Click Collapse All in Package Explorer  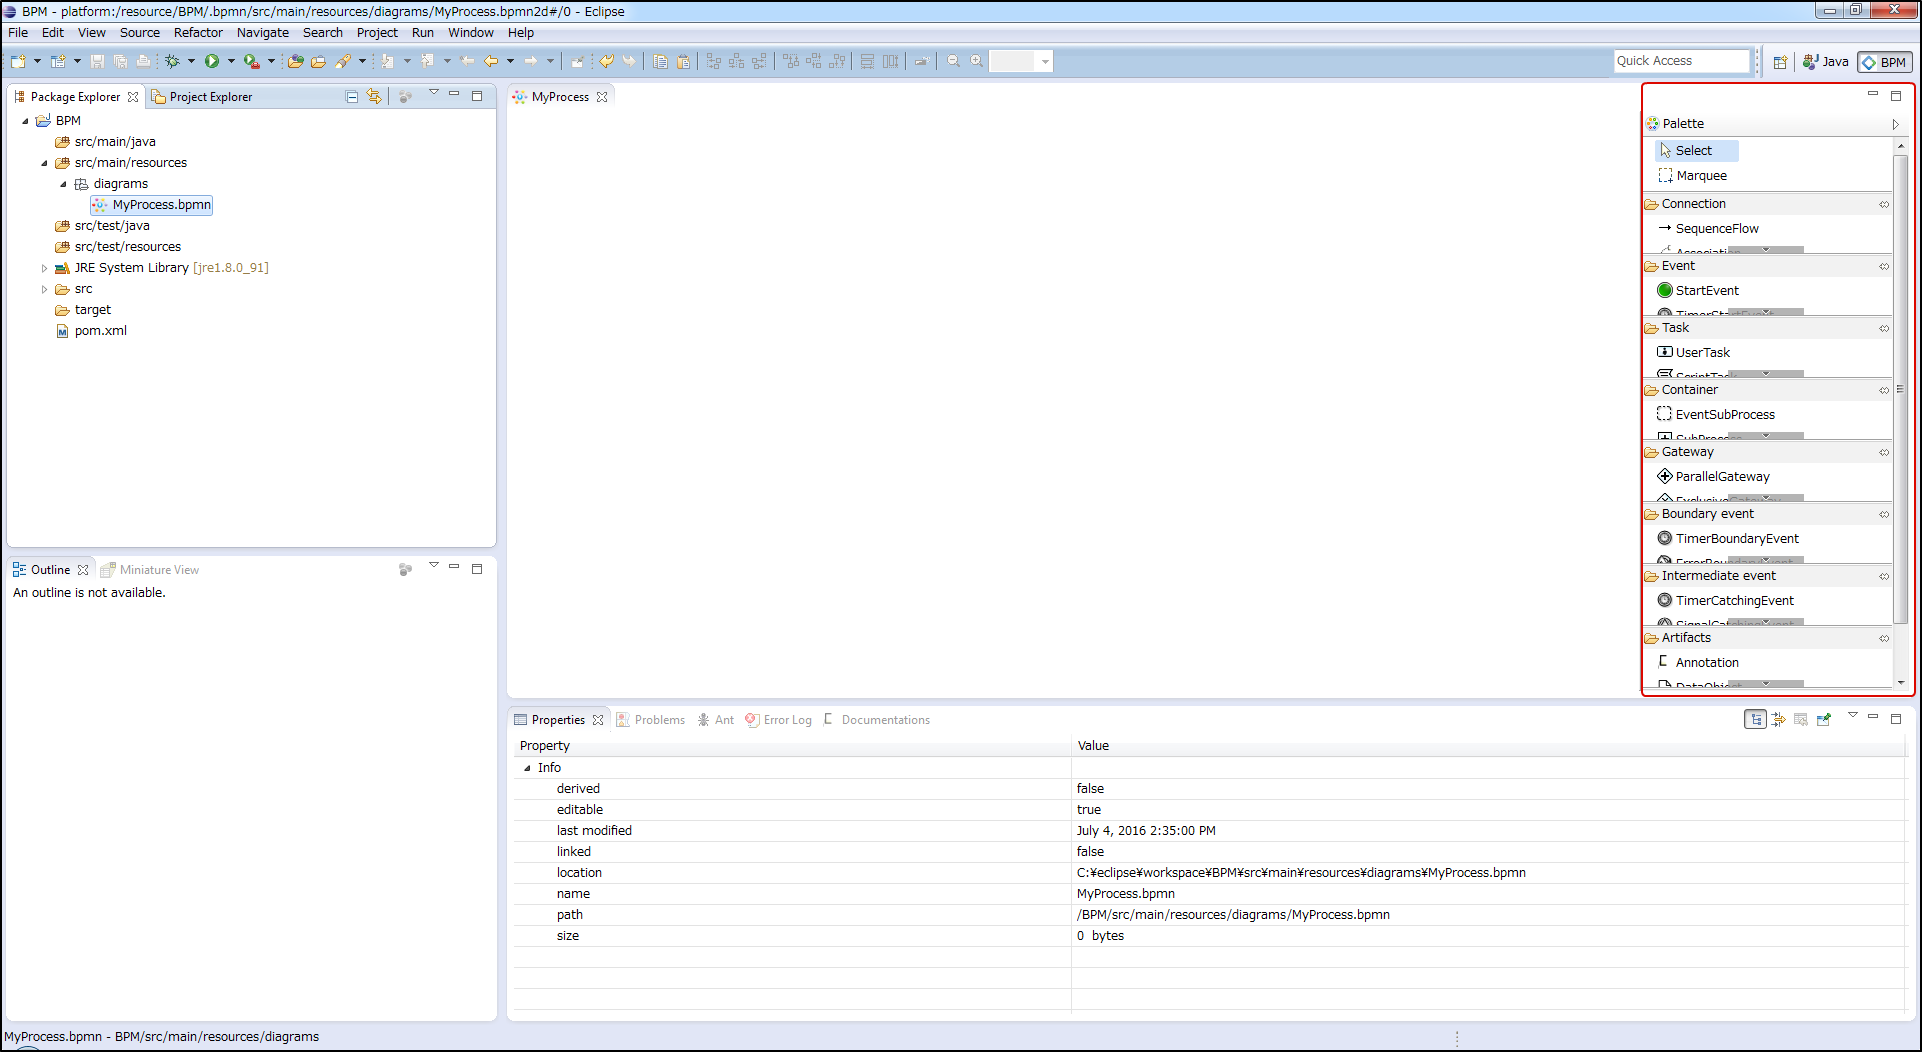pyautogui.click(x=352, y=97)
